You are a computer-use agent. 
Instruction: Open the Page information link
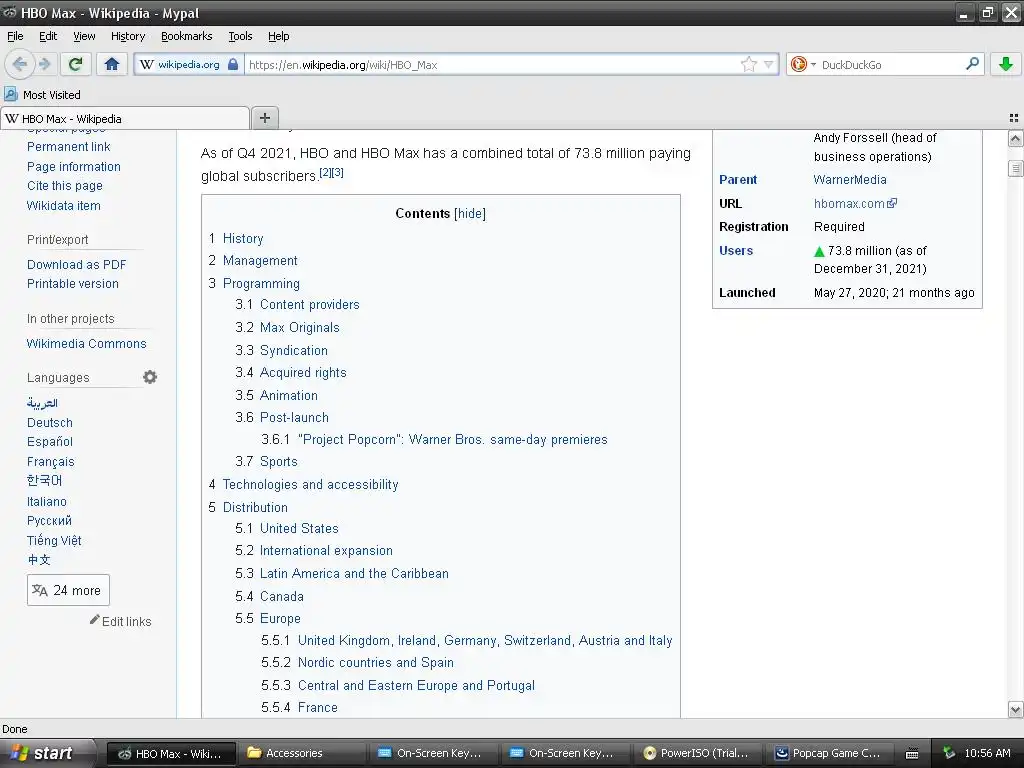(x=74, y=167)
